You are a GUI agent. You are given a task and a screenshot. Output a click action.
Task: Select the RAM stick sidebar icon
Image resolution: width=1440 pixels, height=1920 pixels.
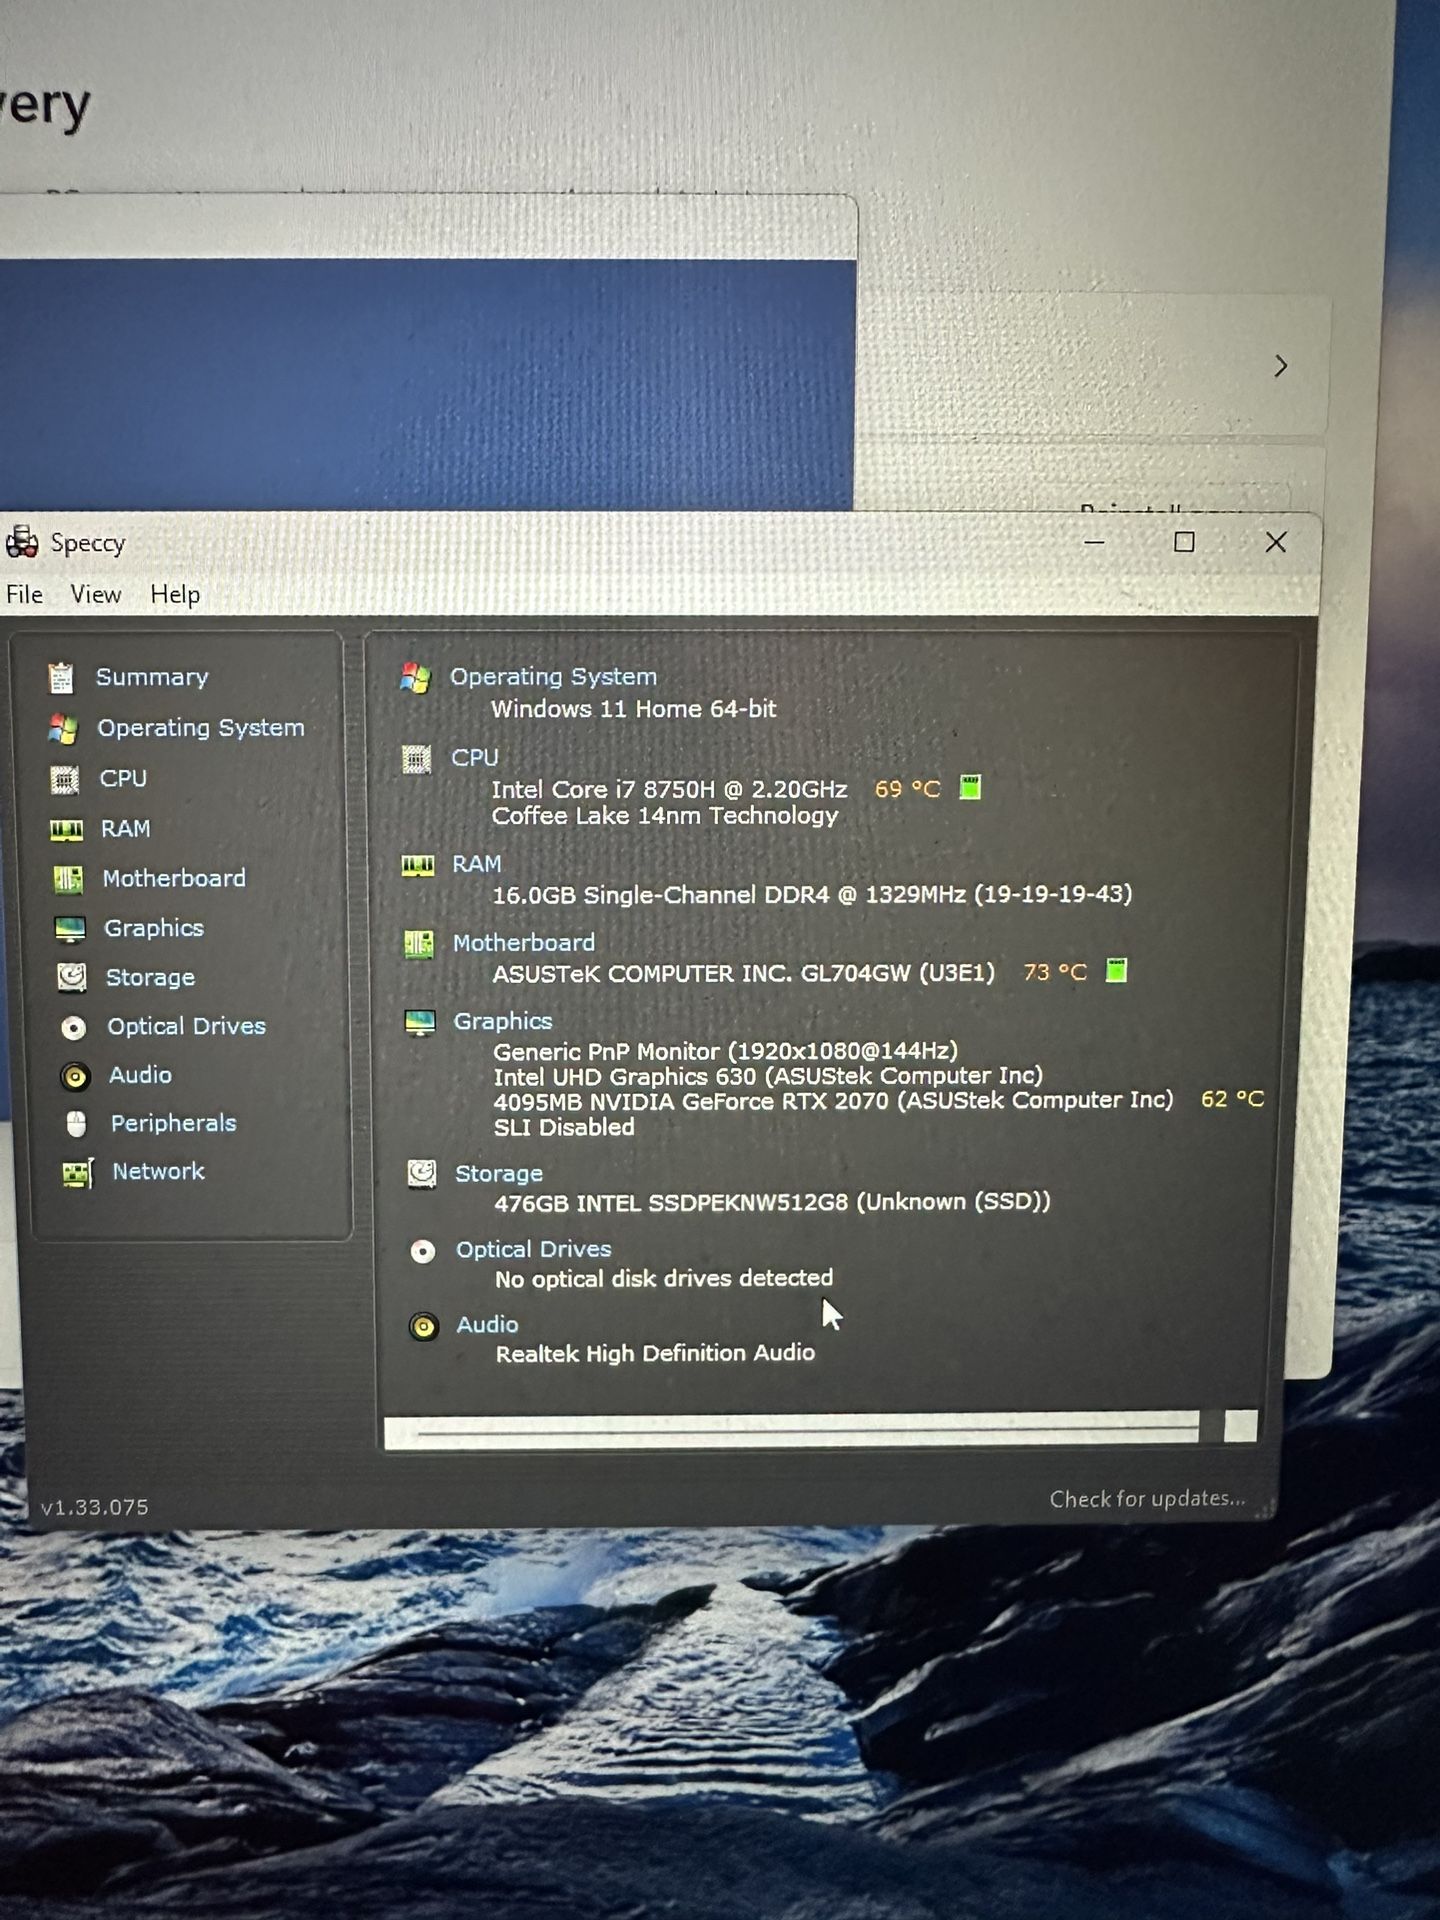click(66, 829)
